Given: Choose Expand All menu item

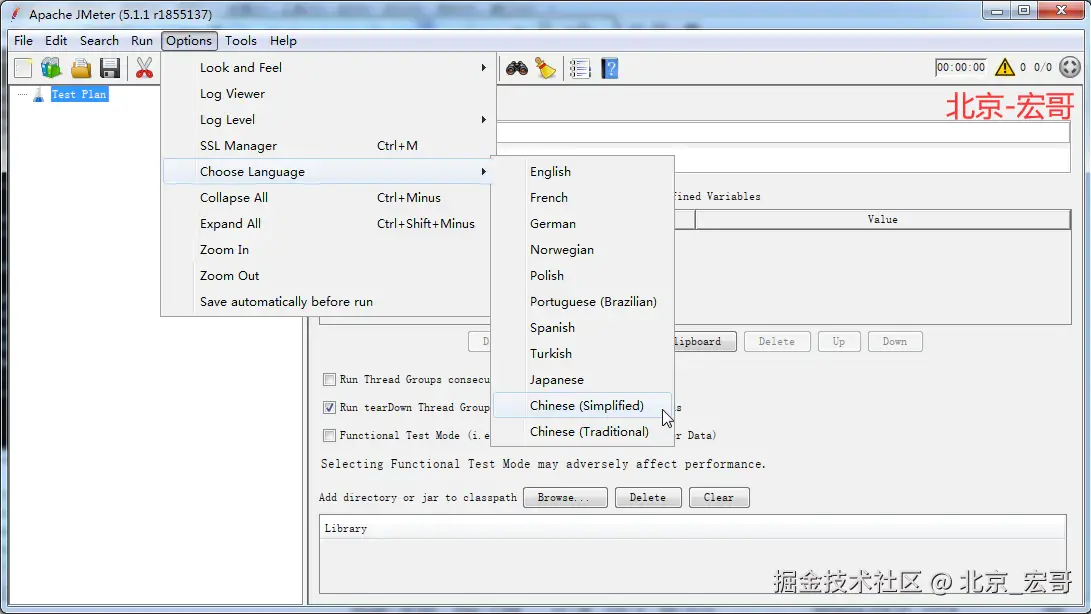Looking at the screenshot, I should tap(328, 223).
